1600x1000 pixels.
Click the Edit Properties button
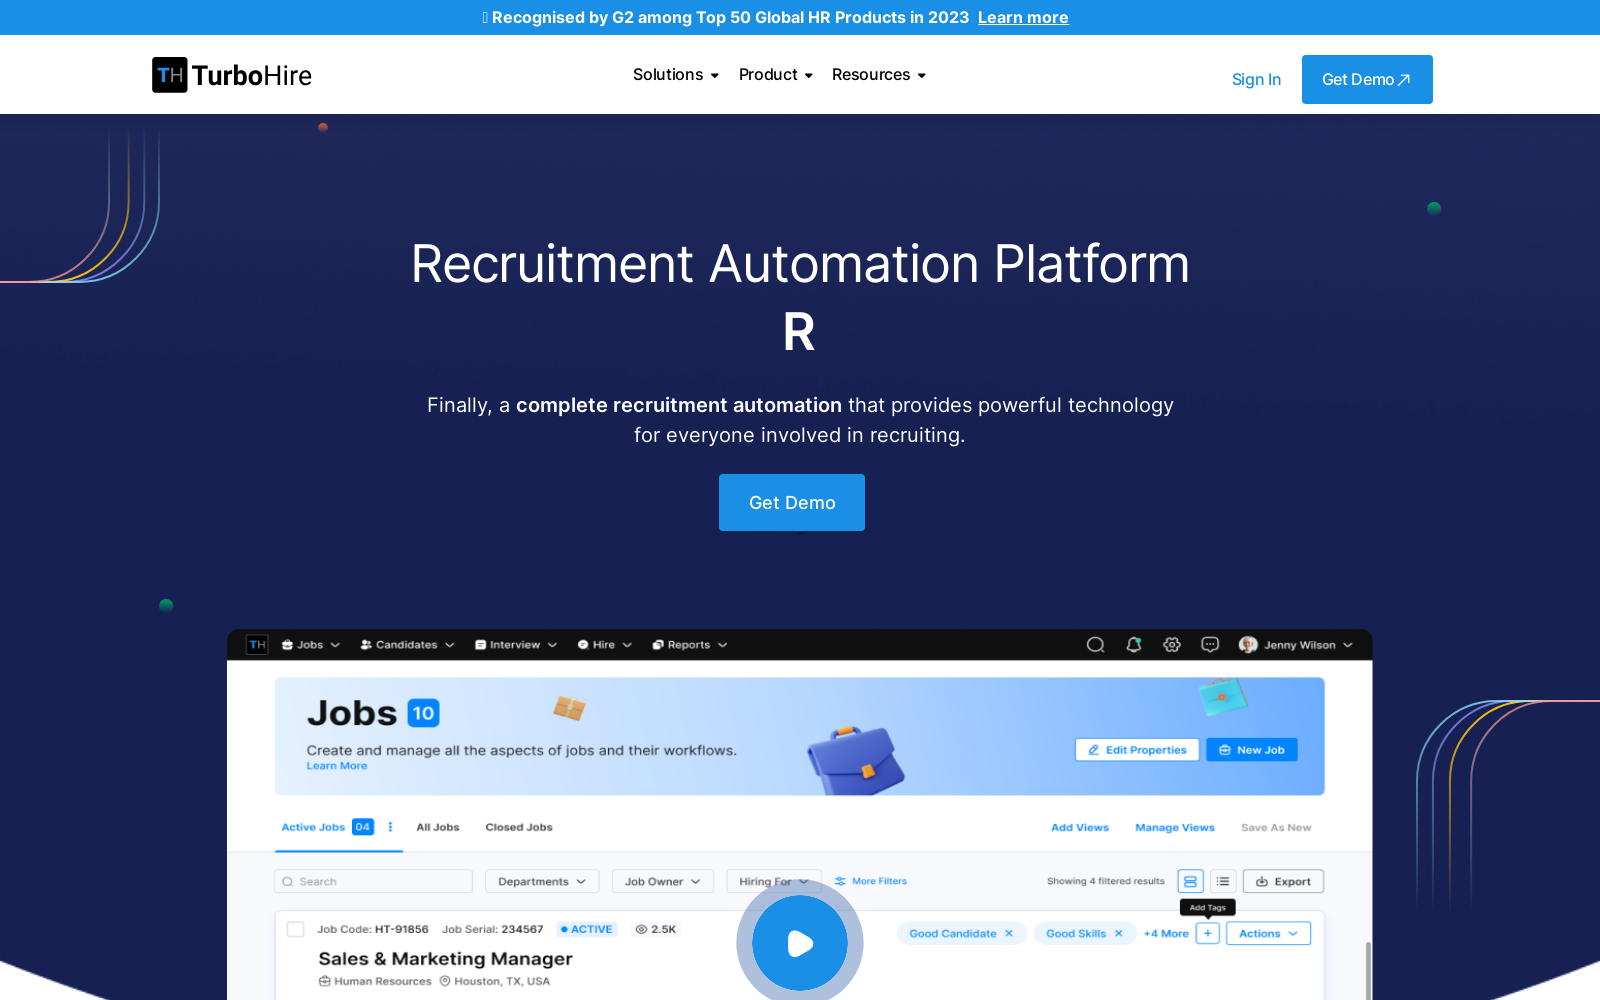[x=1137, y=750]
